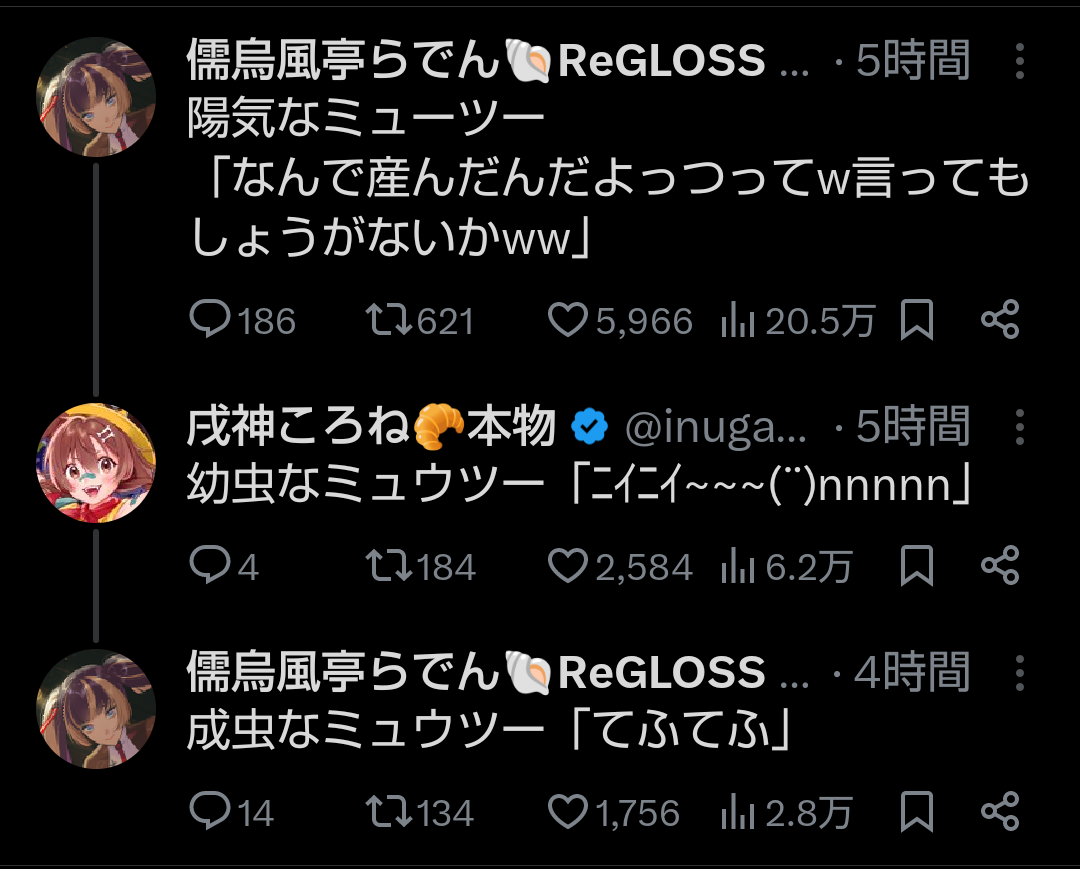
Task: View analytics showing 2.8万 views
Action: click(x=737, y=812)
